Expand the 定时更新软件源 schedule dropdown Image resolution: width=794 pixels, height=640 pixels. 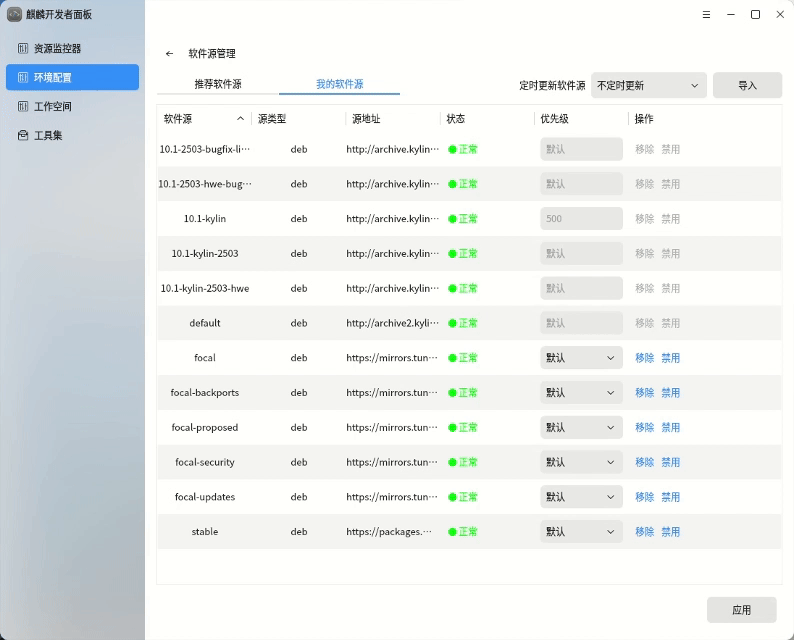(x=648, y=86)
